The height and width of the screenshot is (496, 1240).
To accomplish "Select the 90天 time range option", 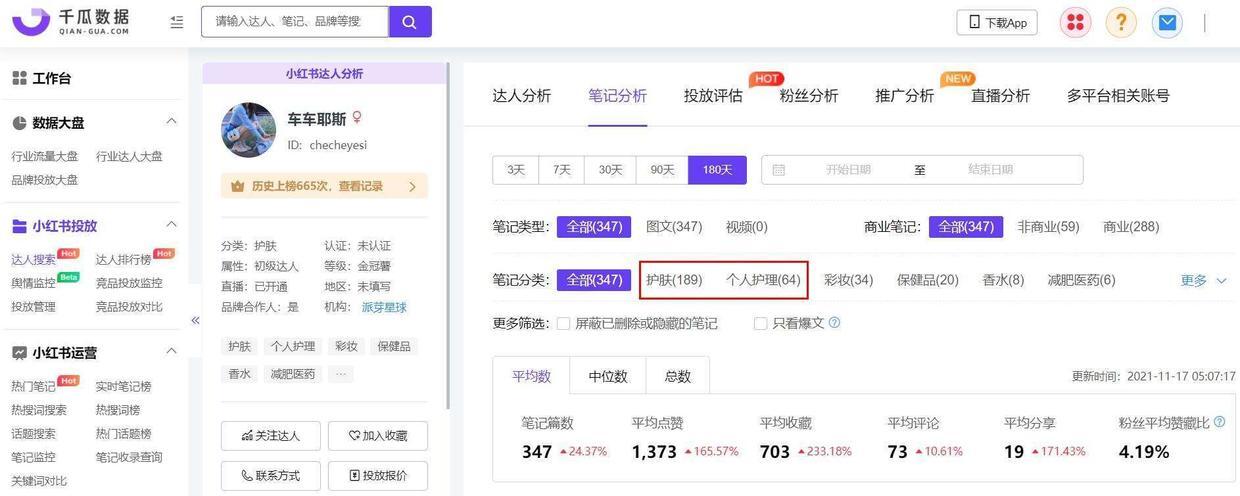I will [662, 170].
